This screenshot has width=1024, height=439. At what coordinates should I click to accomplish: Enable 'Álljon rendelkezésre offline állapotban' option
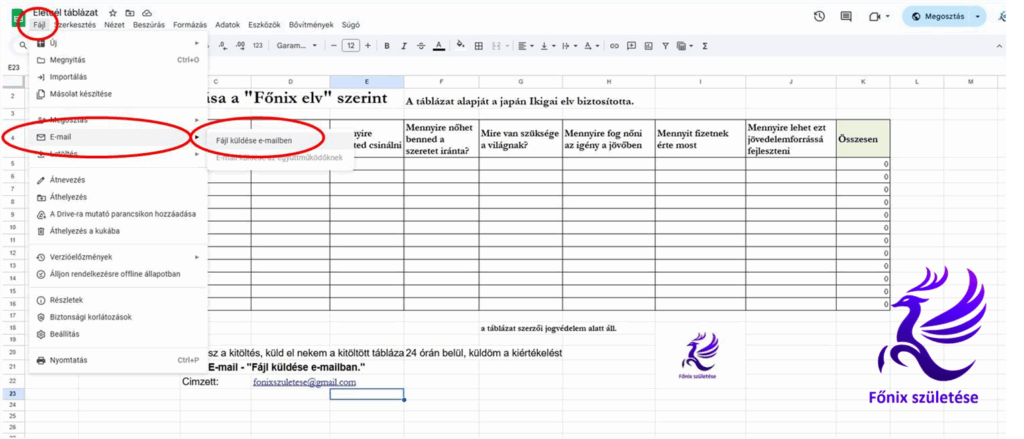114,274
